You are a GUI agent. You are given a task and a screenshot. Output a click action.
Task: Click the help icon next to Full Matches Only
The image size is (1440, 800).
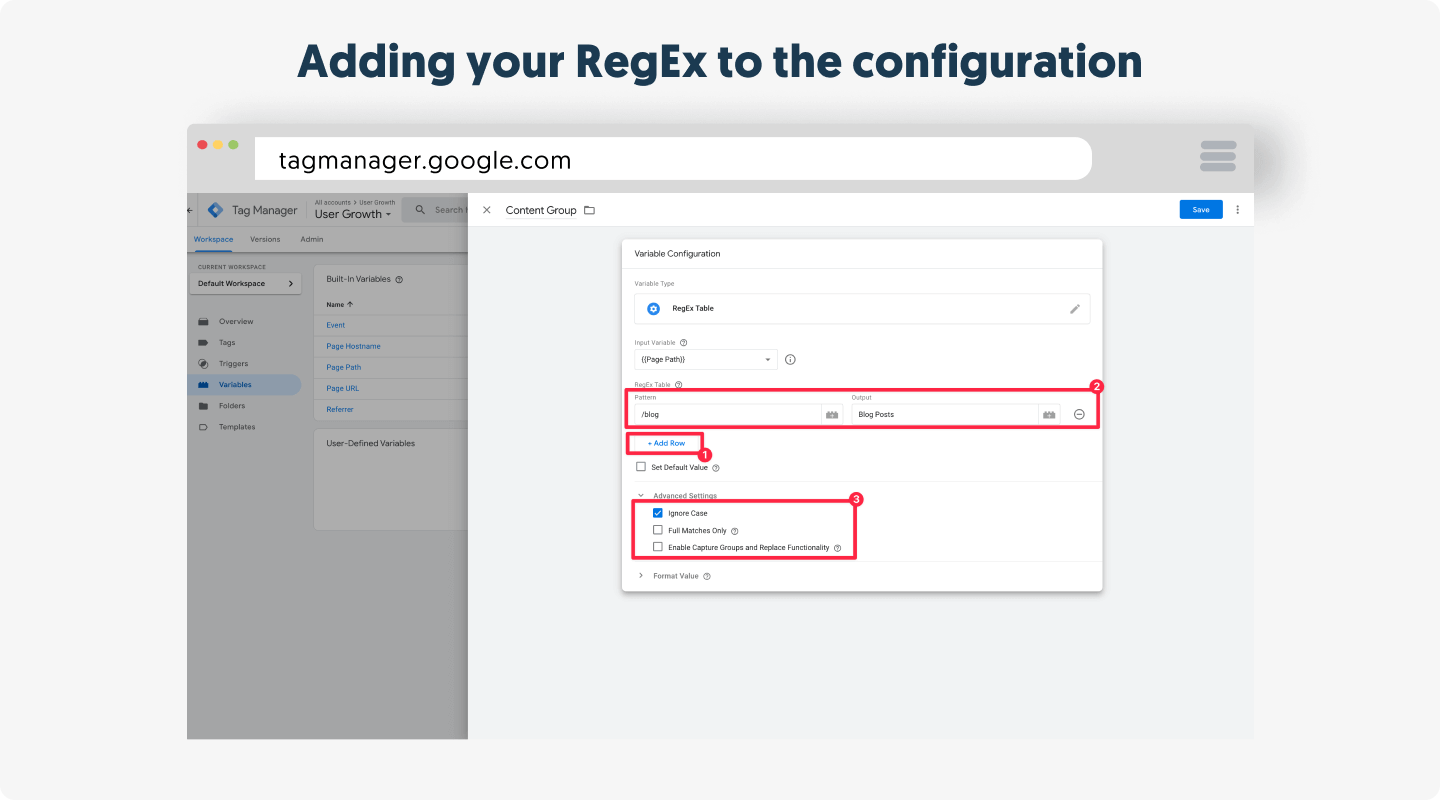[734, 531]
